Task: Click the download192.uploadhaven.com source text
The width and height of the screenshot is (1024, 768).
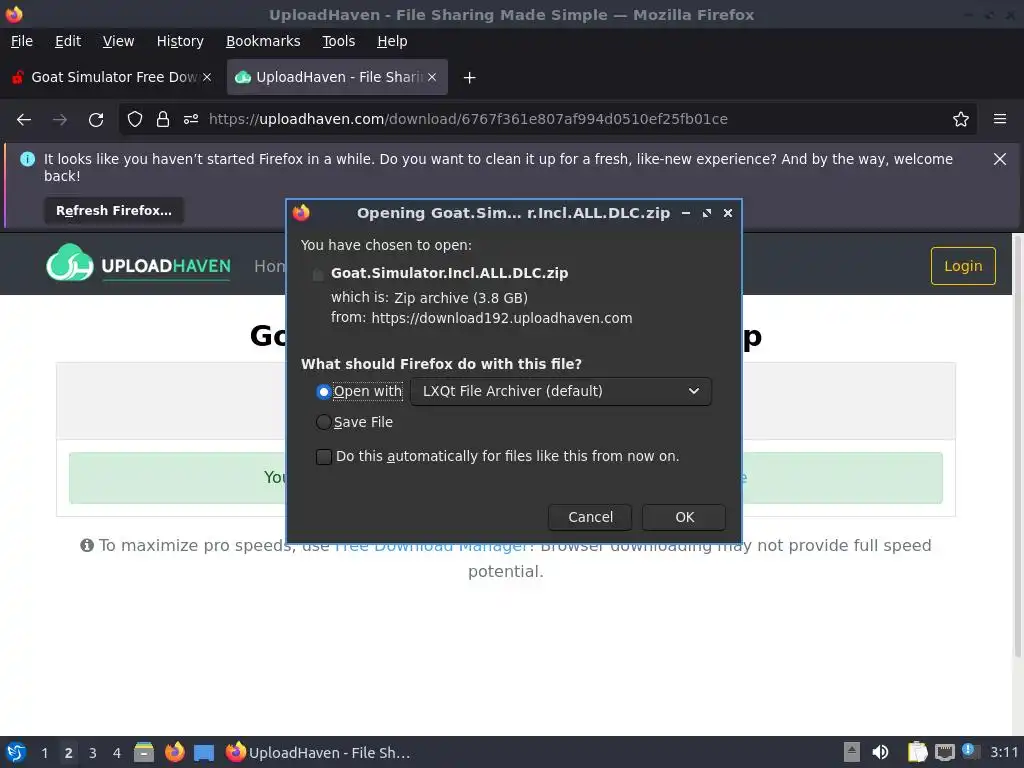Action: pyautogui.click(x=502, y=318)
